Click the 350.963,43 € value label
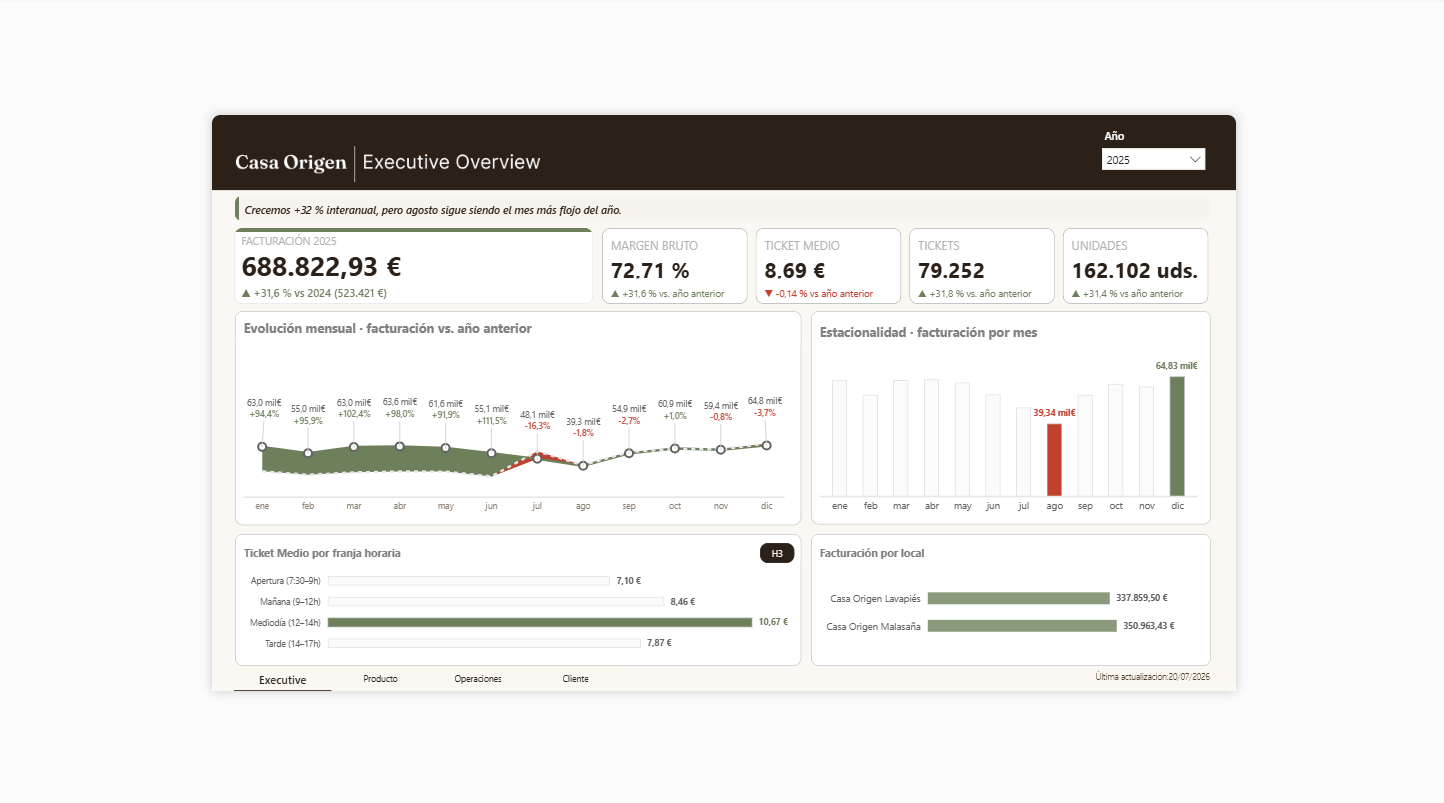Image resolution: width=1444 pixels, height=803 pixels. tap(1149, 626)
